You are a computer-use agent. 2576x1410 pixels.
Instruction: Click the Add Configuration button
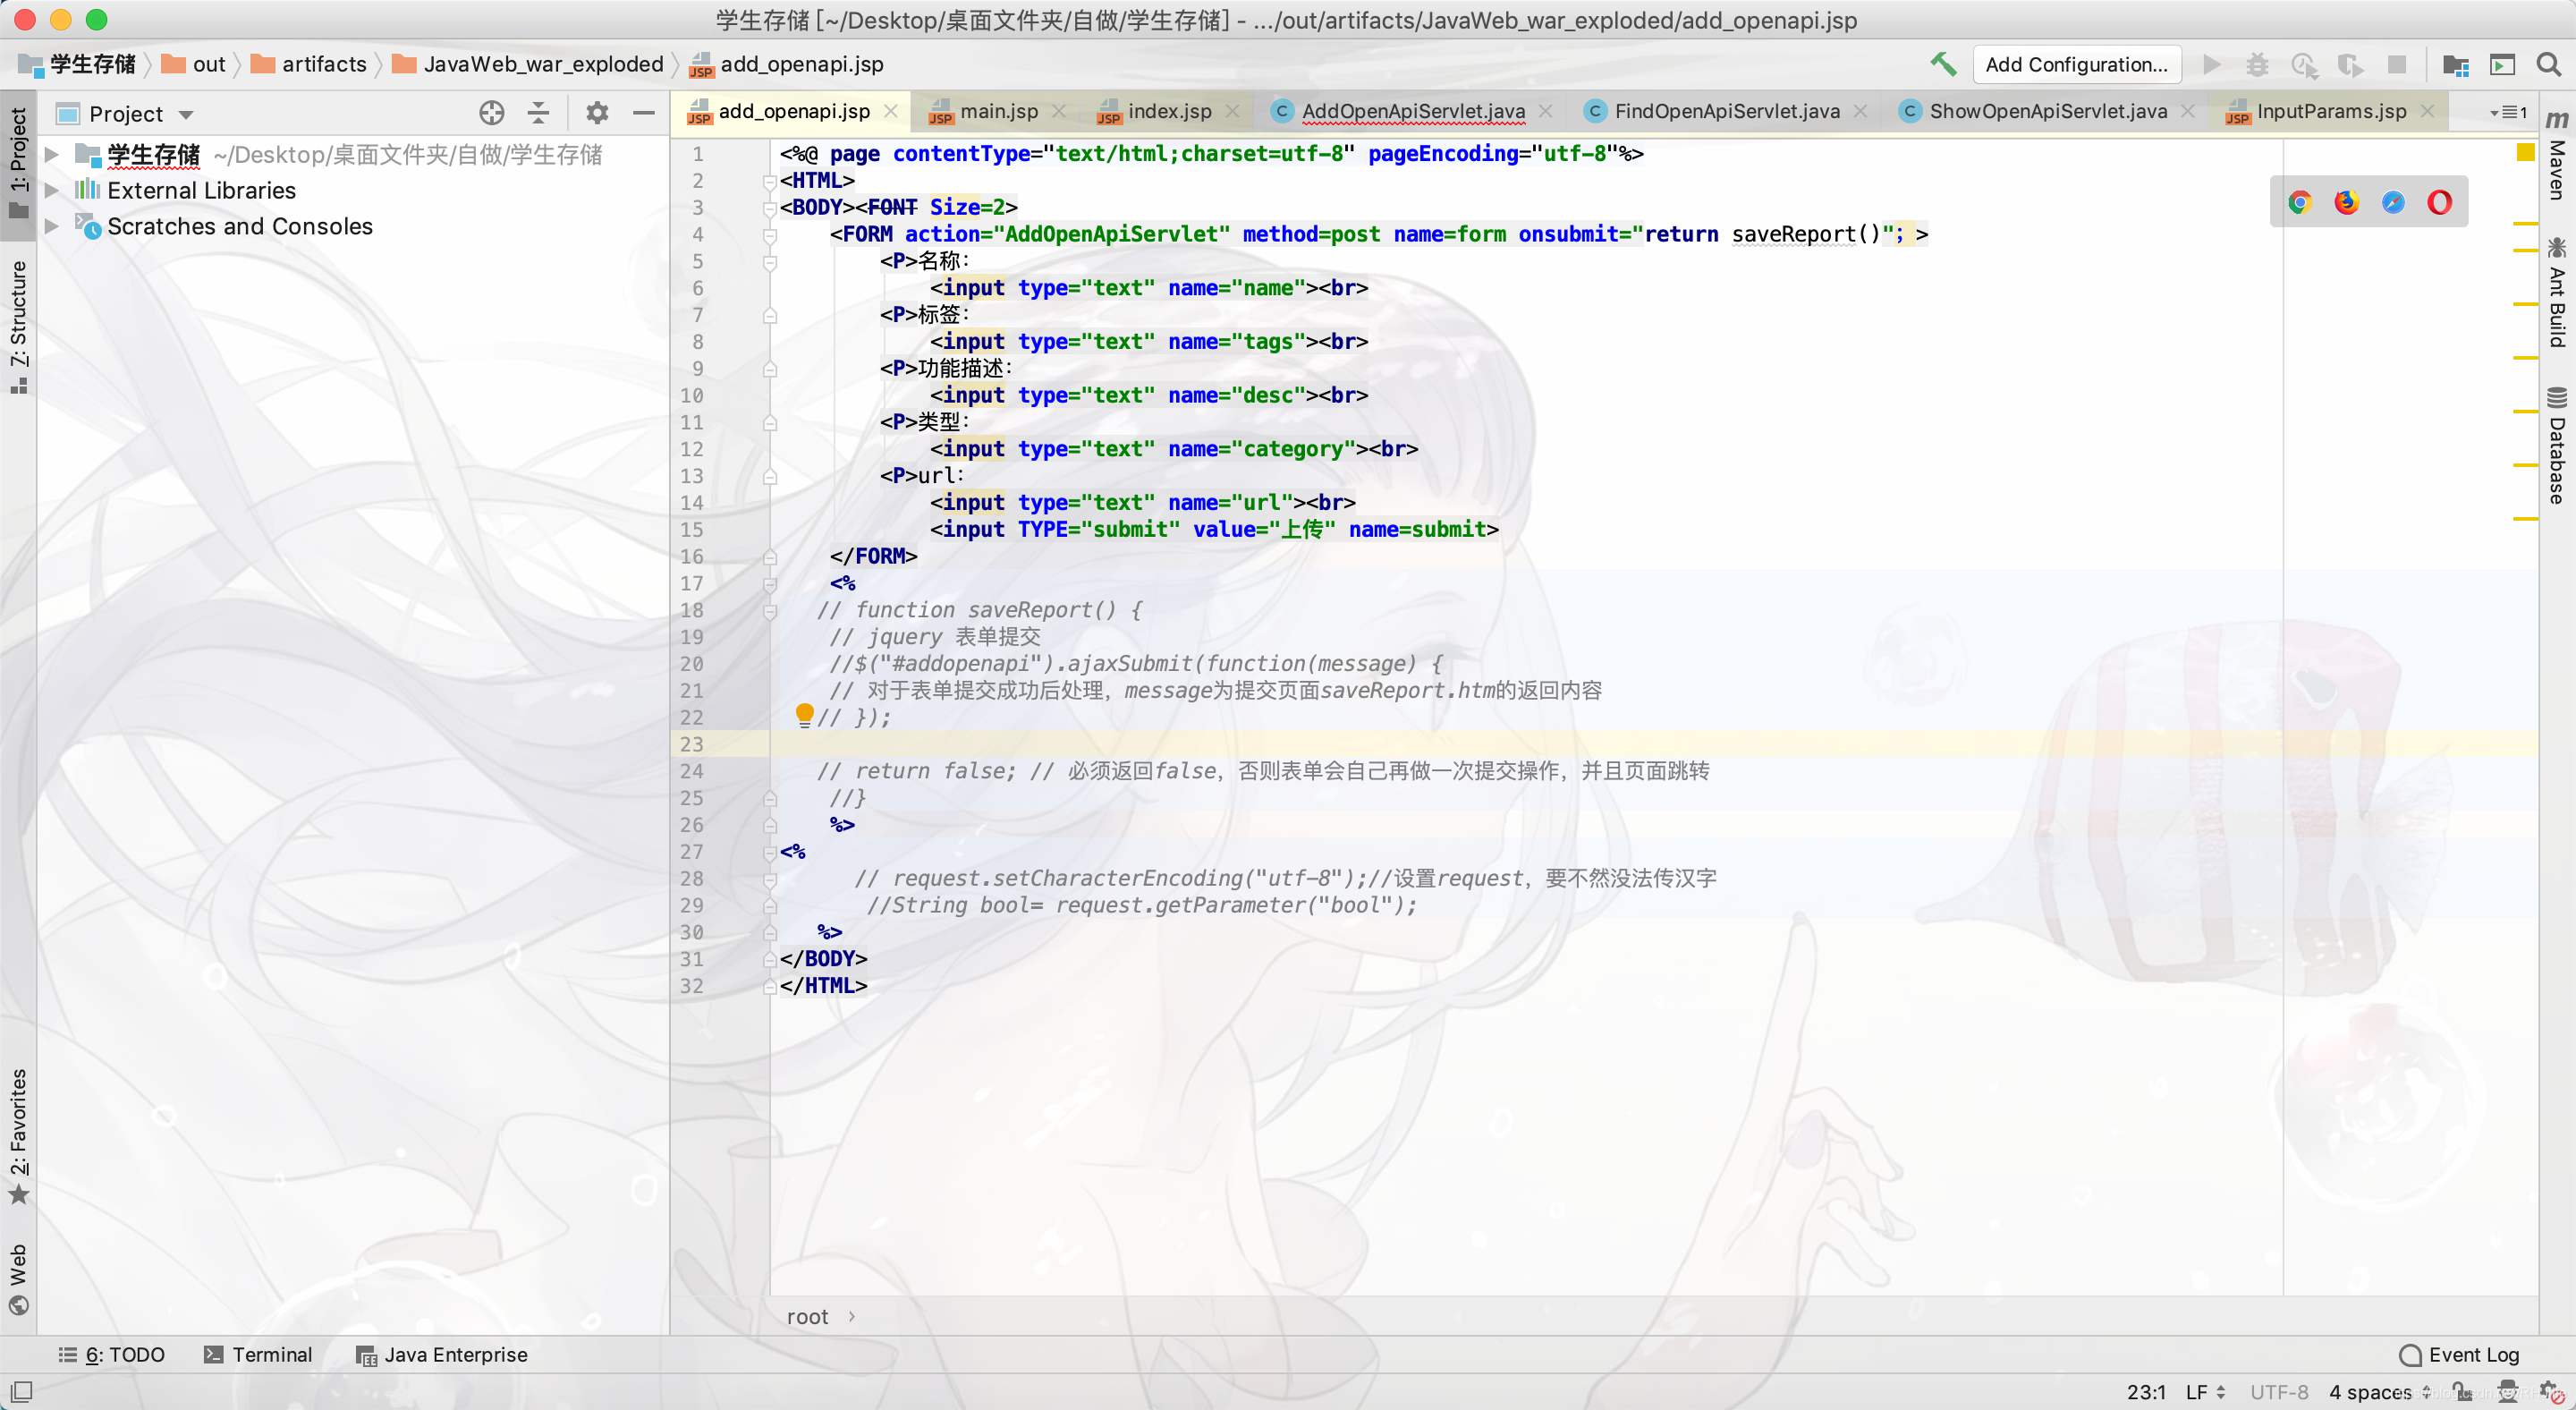[2076, 65]
